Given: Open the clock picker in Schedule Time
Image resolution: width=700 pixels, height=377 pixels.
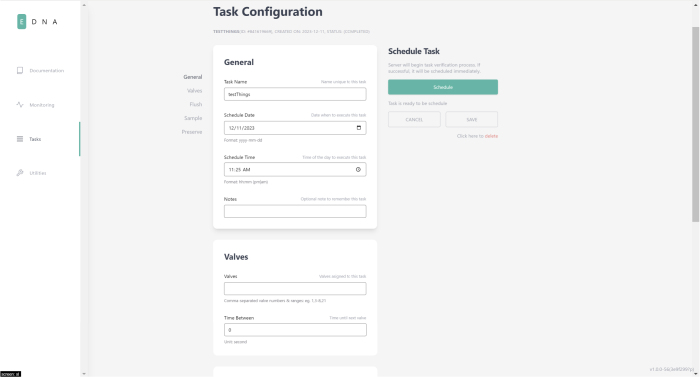Looking at the screenshot, I should point(358,169).
